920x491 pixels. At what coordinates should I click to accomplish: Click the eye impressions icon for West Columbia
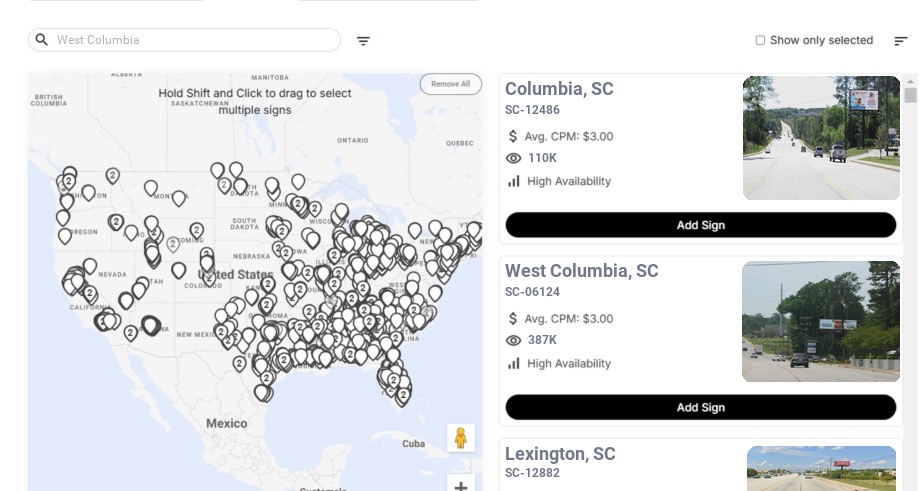(514, 341)
